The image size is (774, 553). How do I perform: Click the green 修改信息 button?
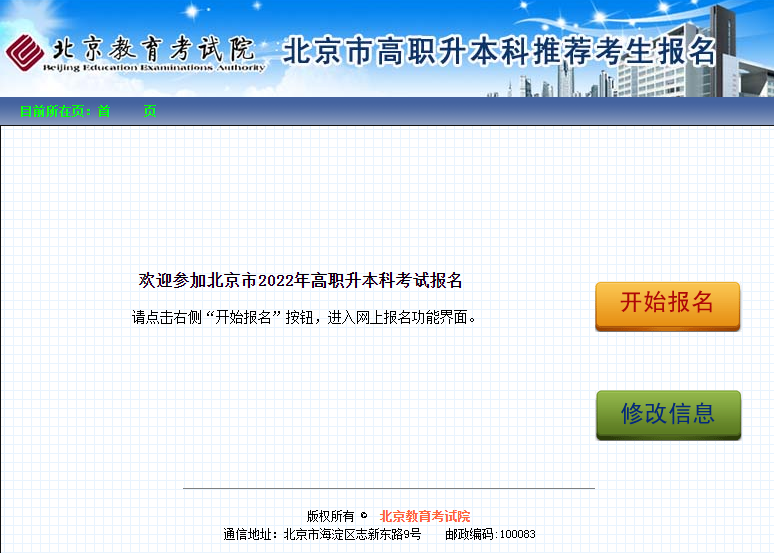pos(668,415)
